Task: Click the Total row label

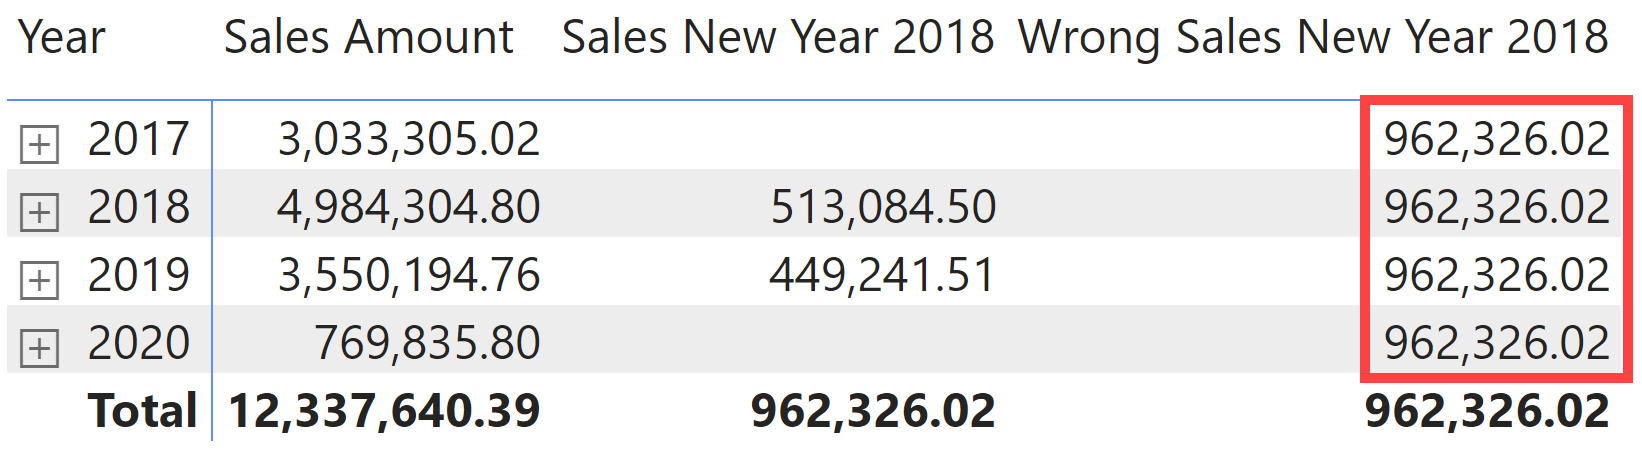Action: click(x=143, y=411)
